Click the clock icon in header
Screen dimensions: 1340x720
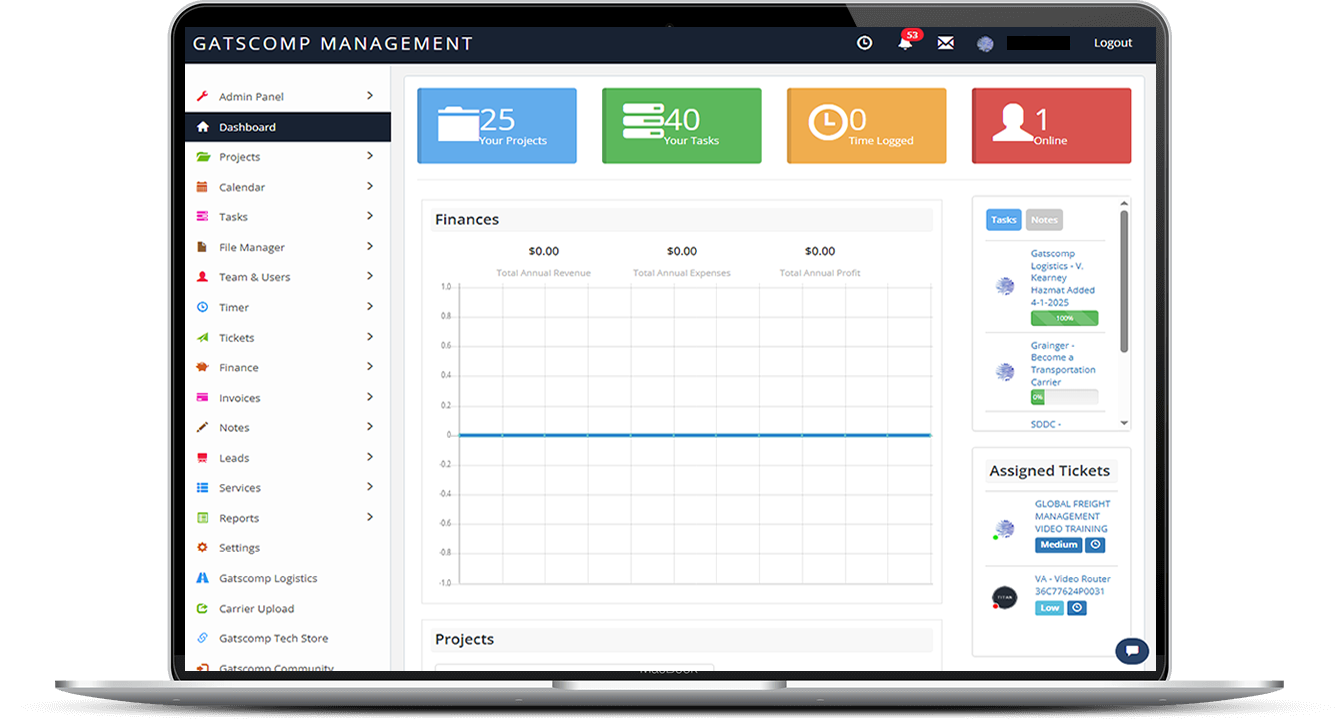click(865, 43)
